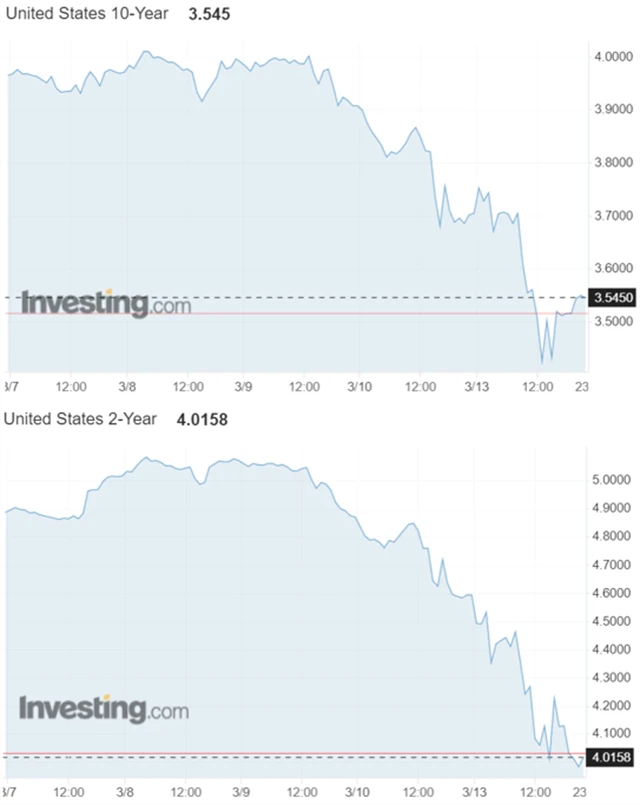Image resolution: width=640 pixels, height=805 pixels.
Task: Select the 3/9 date on the 2-Year time axis
Action: pyautogui.click(x=245, y=788)
